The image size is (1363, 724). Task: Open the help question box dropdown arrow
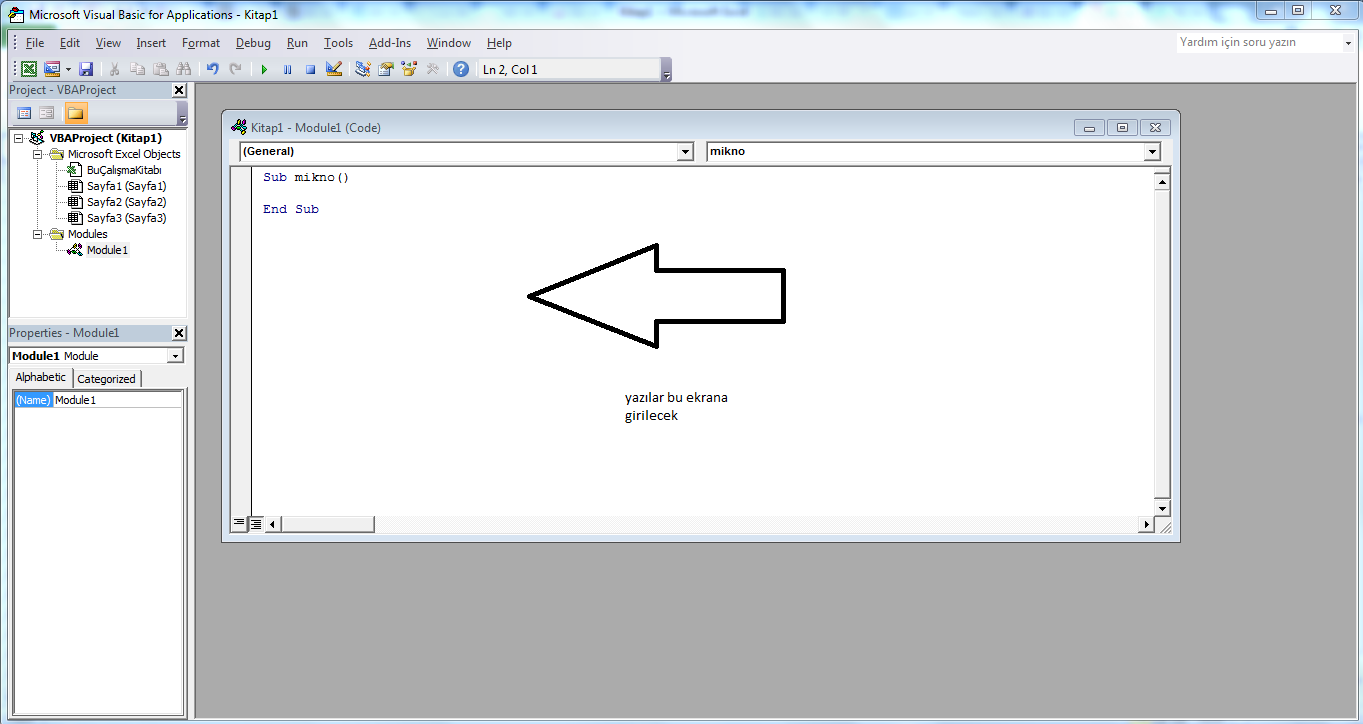1347,43
